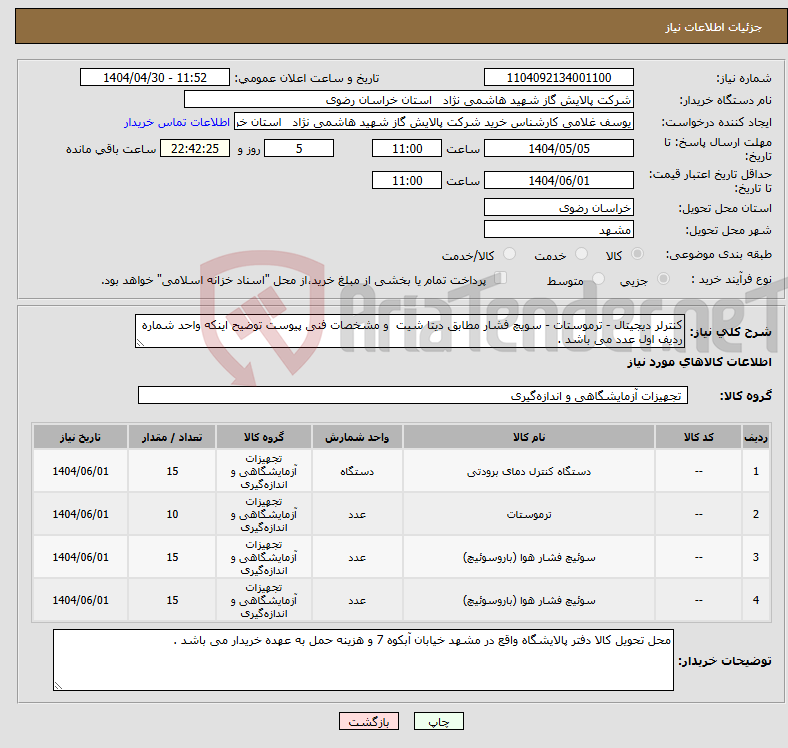Click the ترموستات row in the goods table
788x748 pixels.
point(528,514)
